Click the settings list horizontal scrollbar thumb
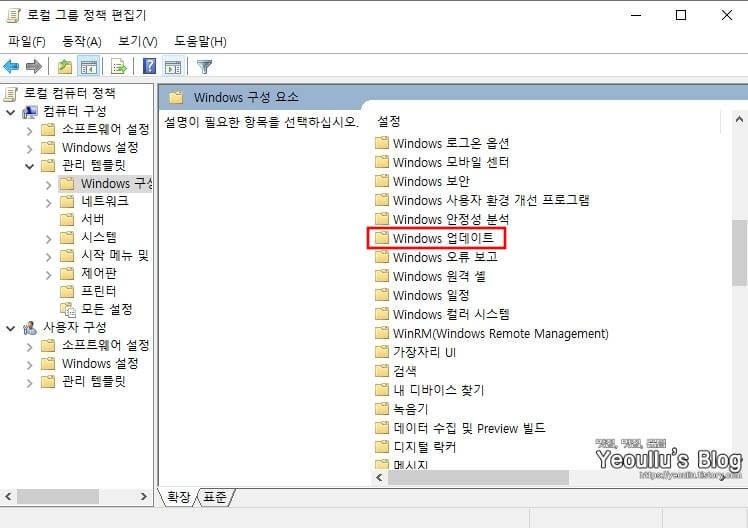The height and width of the screenshot is (528, 748). click(x=478, y=477)
